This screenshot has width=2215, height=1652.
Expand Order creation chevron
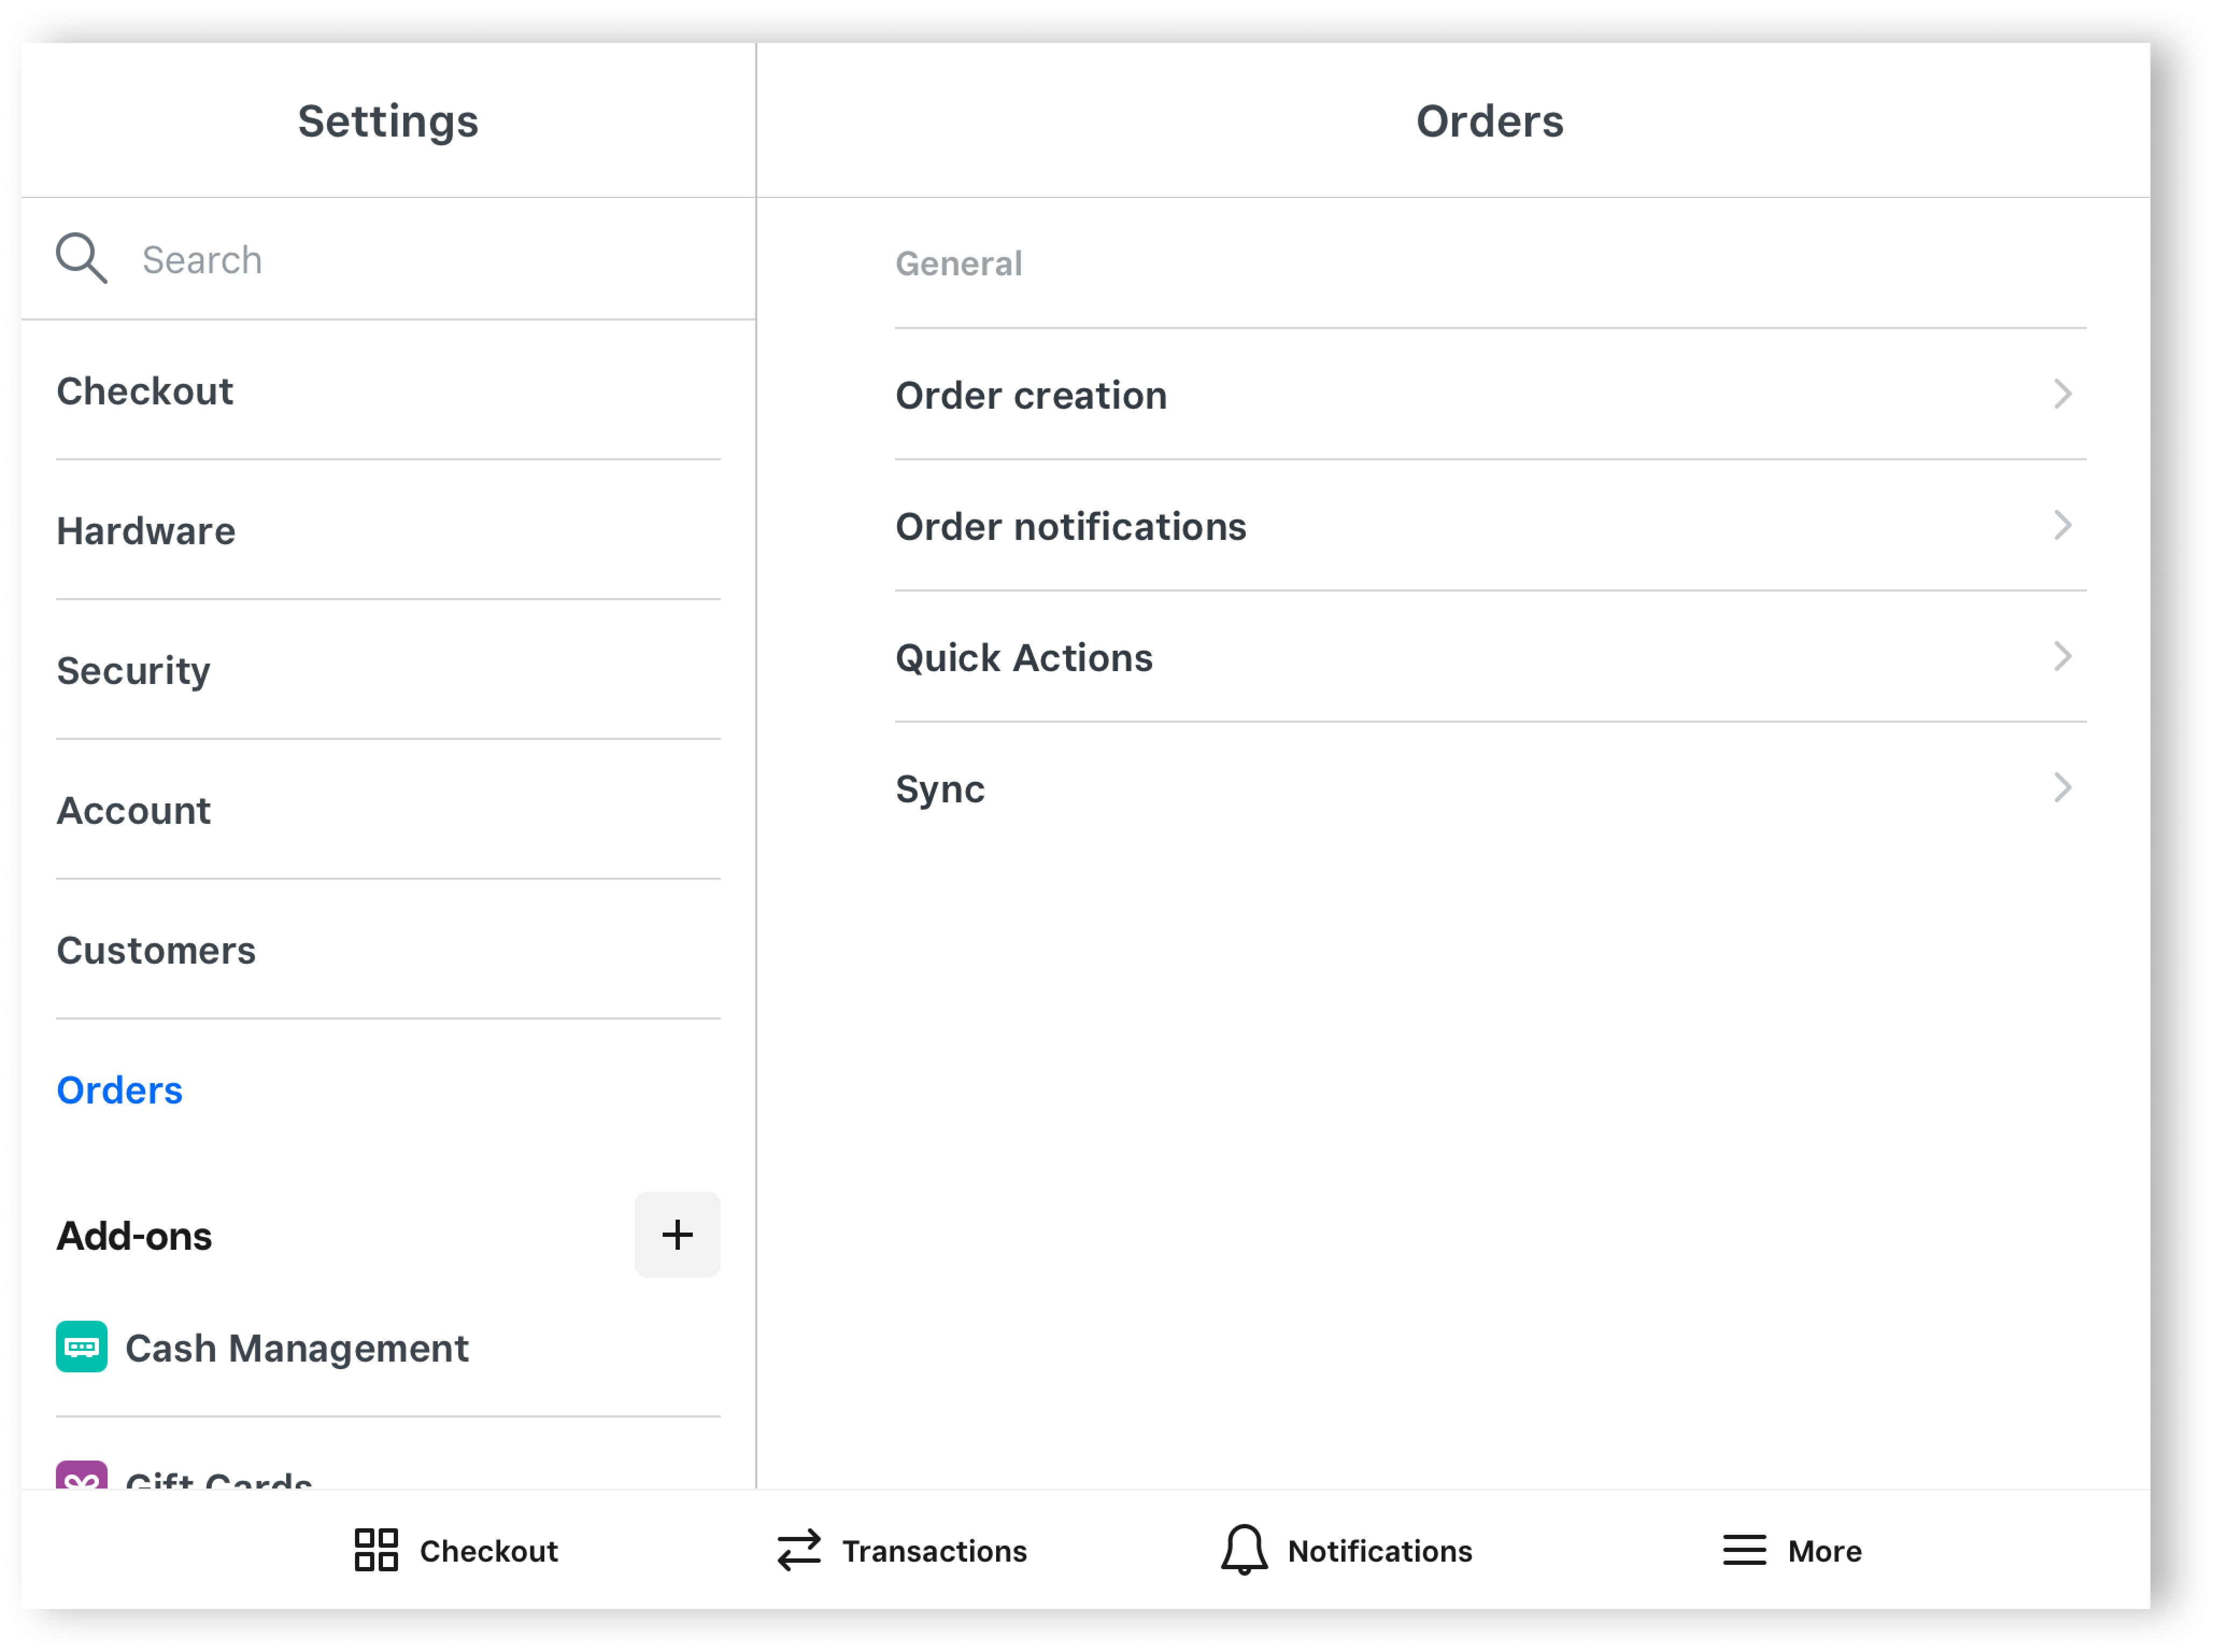click(x=2062, y=394)
